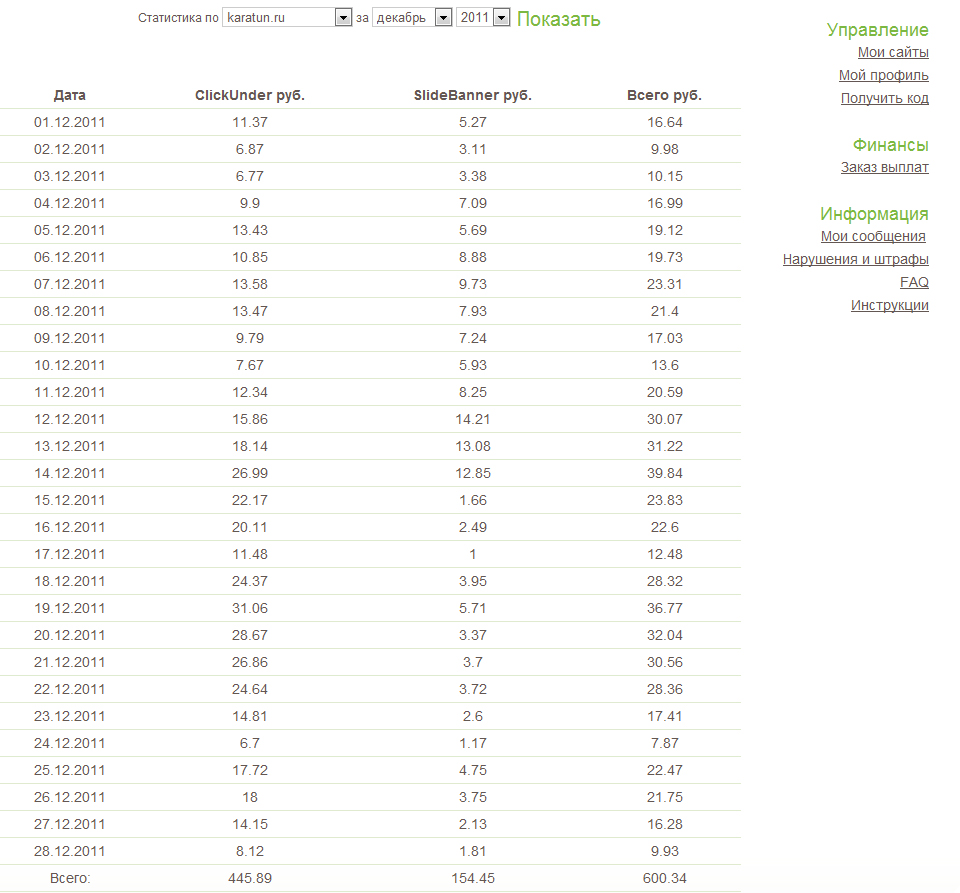Click the Управление section heading
This screenshot has height=893, width=960.
[x=877, y=30]
